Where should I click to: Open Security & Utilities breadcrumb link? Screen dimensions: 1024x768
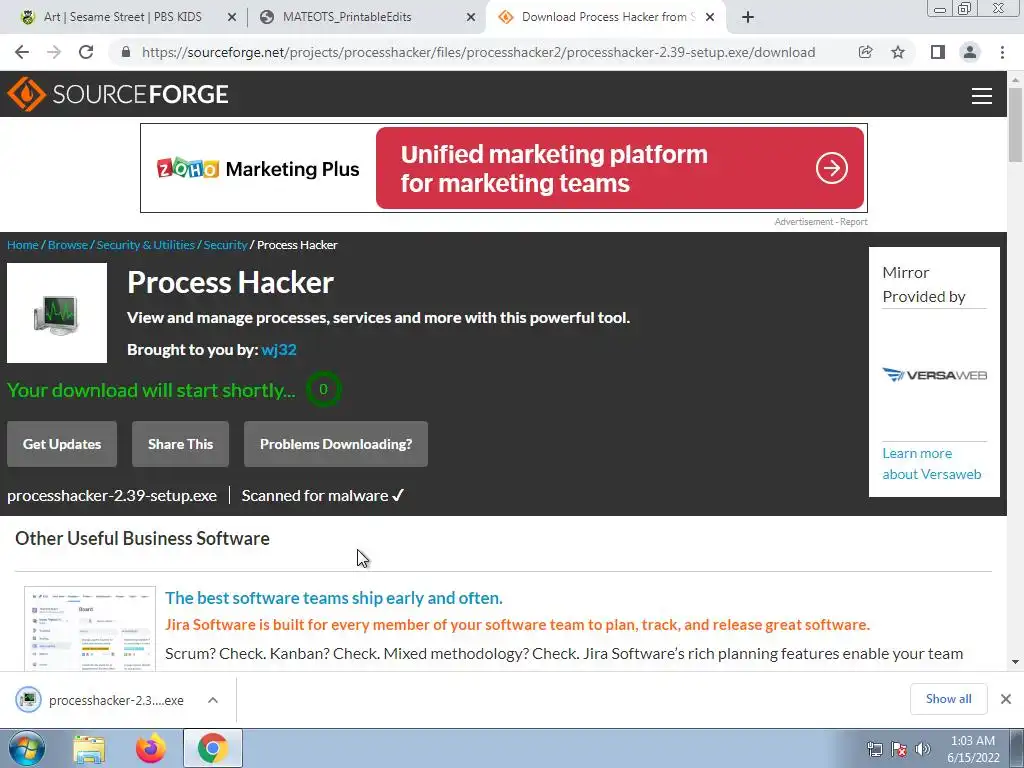(146, 245)
